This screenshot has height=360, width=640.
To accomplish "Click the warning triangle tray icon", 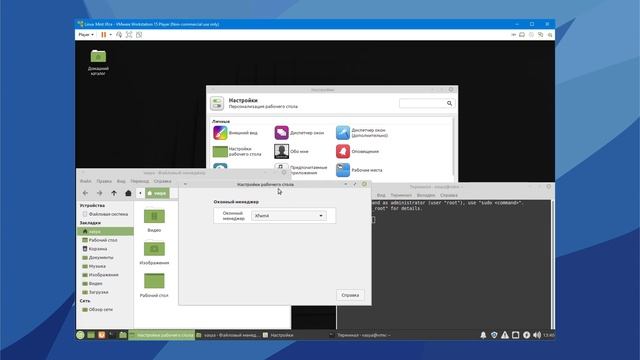I will click(505, 335).
